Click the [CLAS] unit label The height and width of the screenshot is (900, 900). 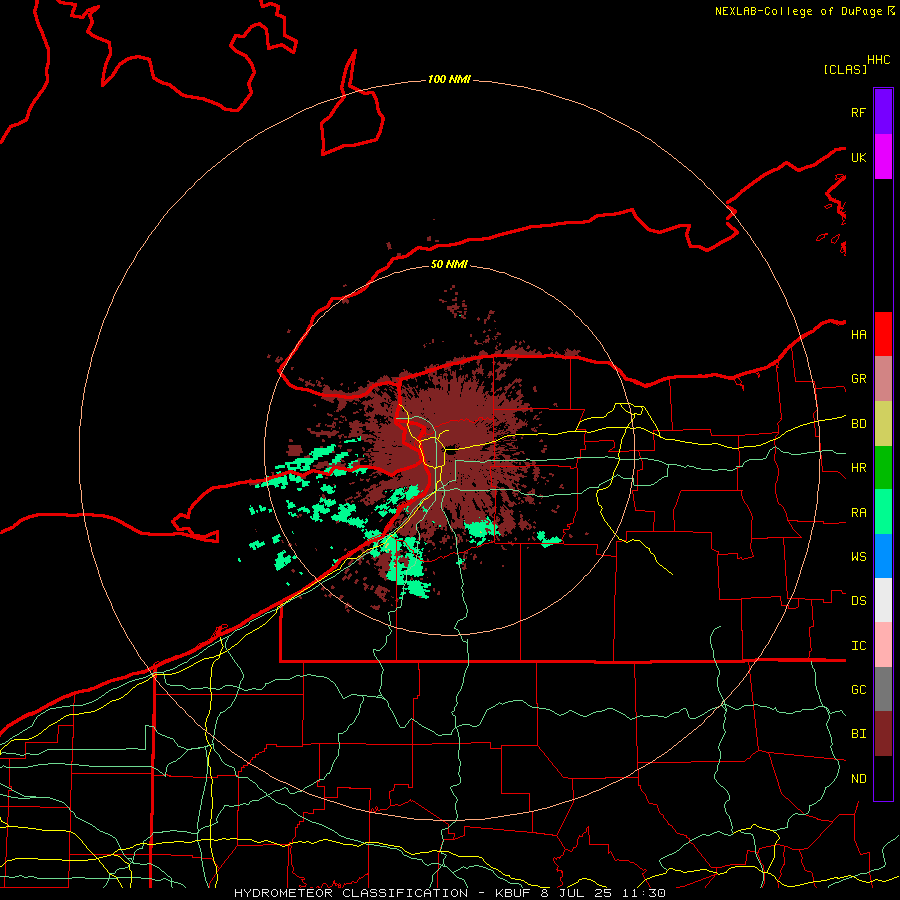point(845,69)
